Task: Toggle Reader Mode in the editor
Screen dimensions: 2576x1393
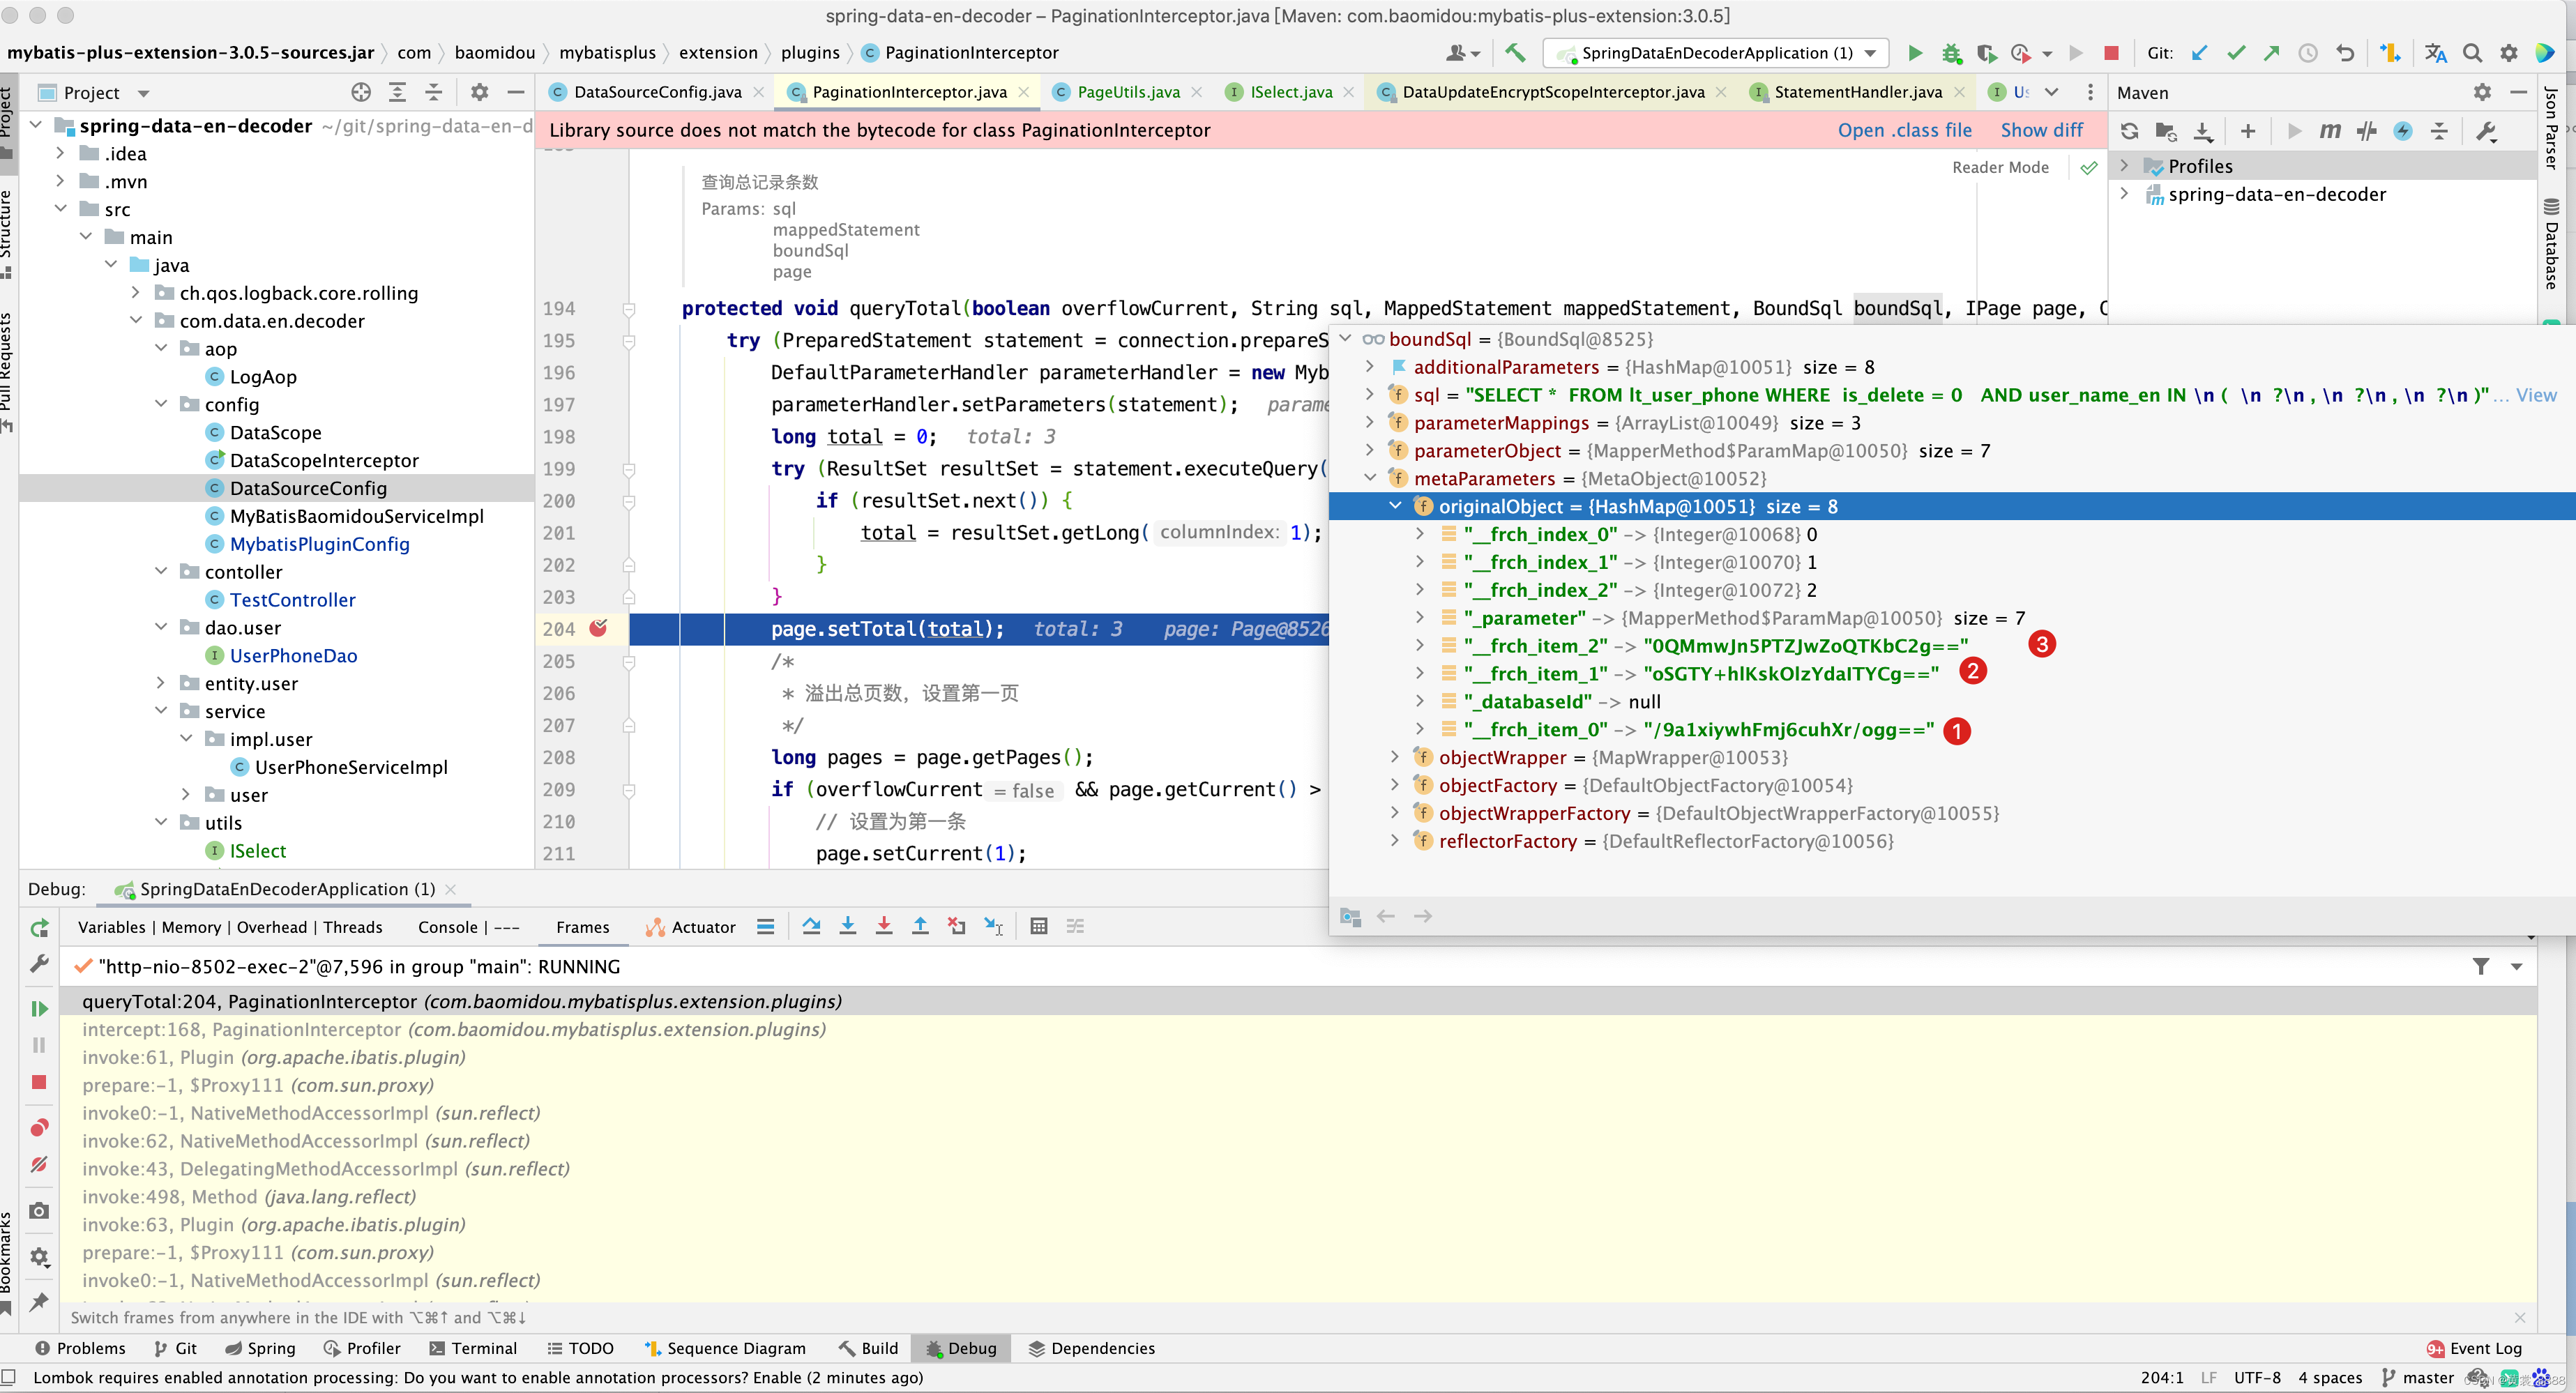Action: (x=2000, y=167)
